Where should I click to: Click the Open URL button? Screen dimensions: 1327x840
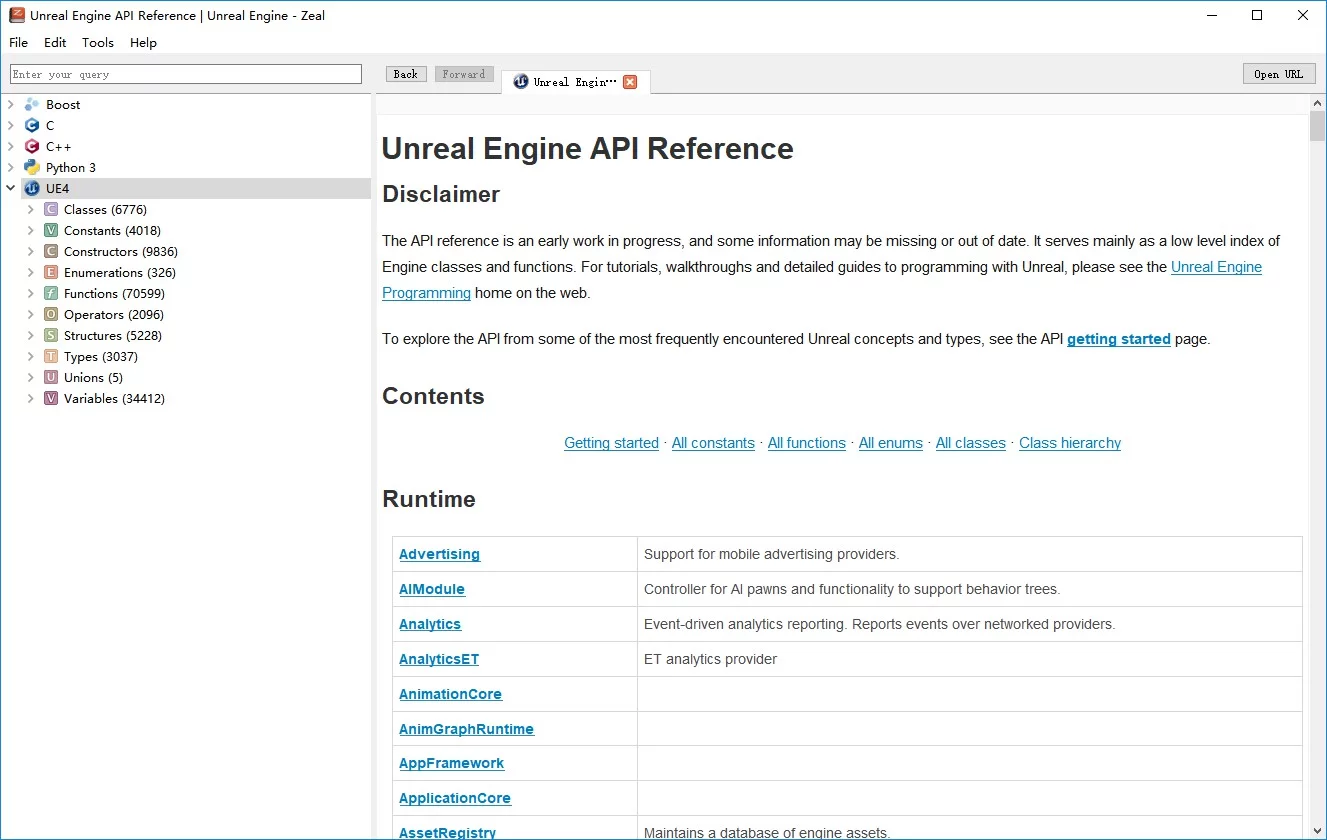click(1279, 73)
